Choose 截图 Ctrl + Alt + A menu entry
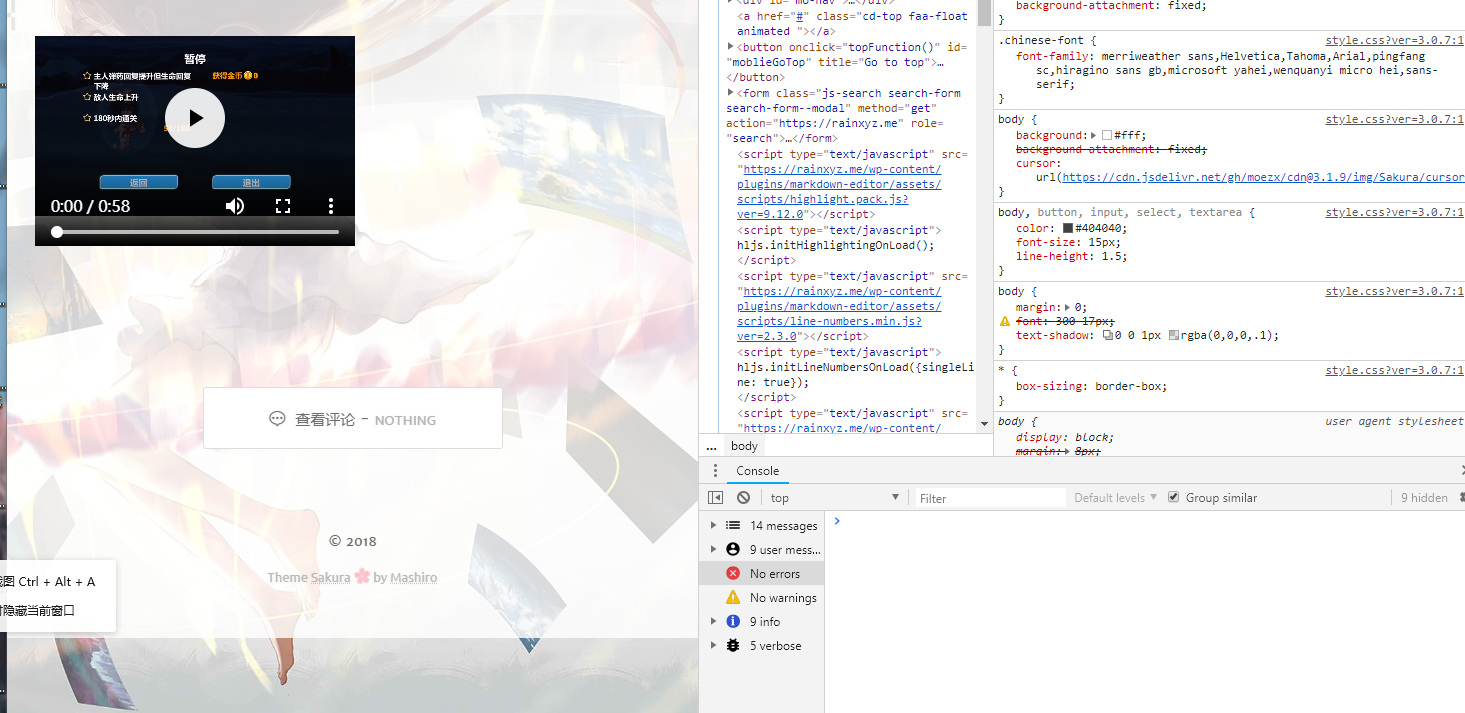The height and width of the screenshot is (713, 1465). (x=50, y=581)
